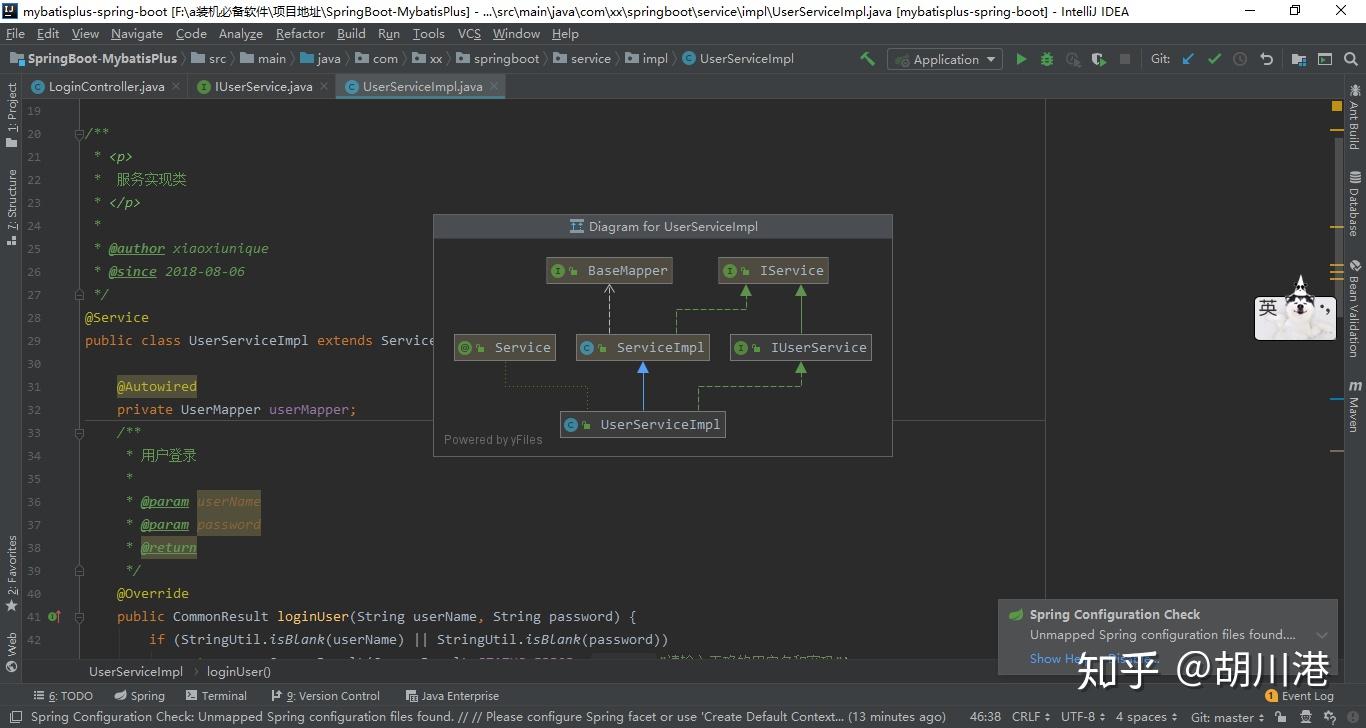This screenshot has width=1366, height=728.
Task: Revert changes with the undo arrow icon
Action: [x=1266, y=59]
